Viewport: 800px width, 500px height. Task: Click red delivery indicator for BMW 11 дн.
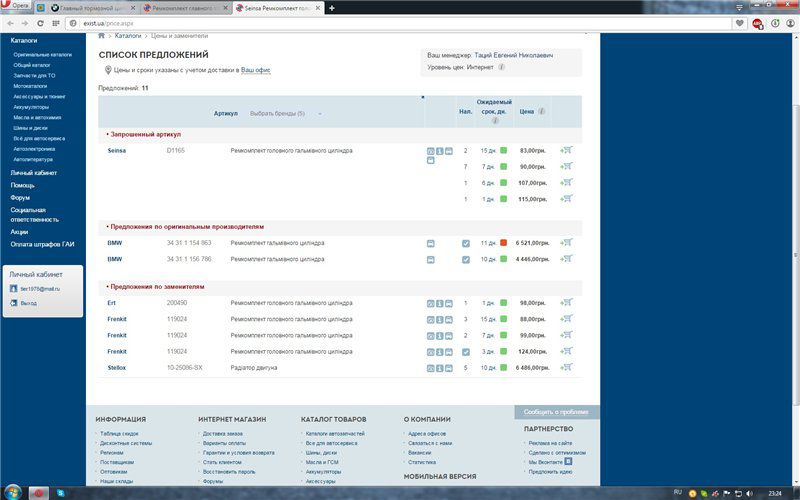coord(503,243)
